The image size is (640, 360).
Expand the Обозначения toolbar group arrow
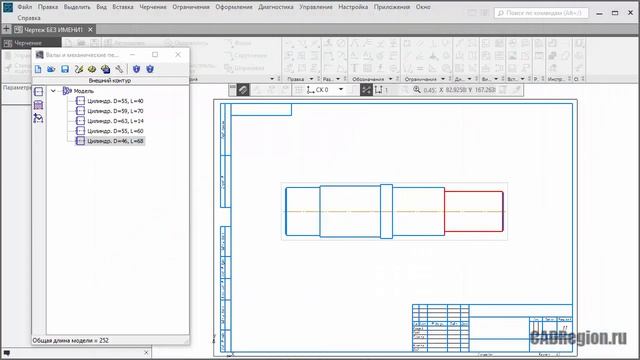tap(390, 79)
